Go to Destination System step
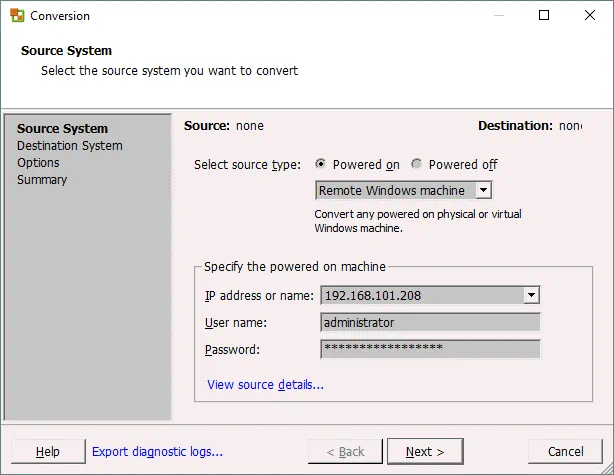 [69, 146]
